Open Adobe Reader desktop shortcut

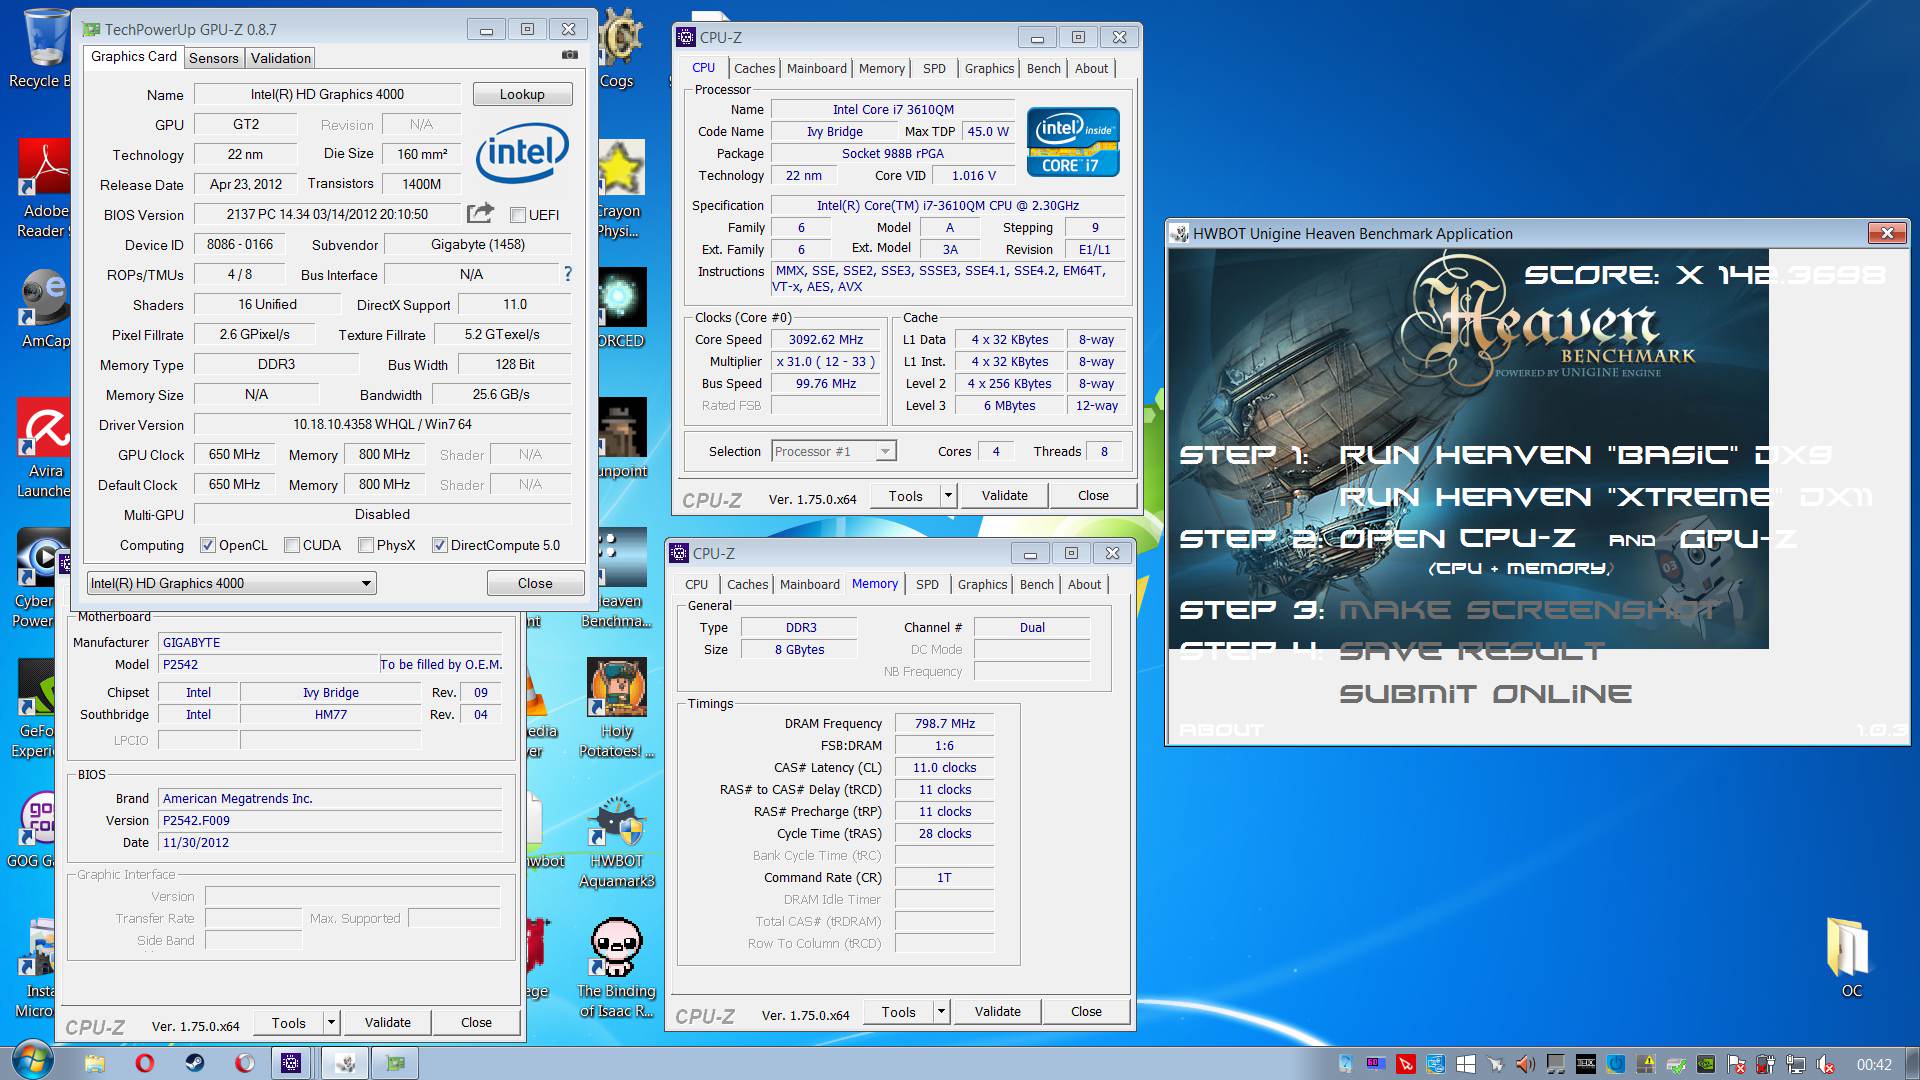click(42, 188)
